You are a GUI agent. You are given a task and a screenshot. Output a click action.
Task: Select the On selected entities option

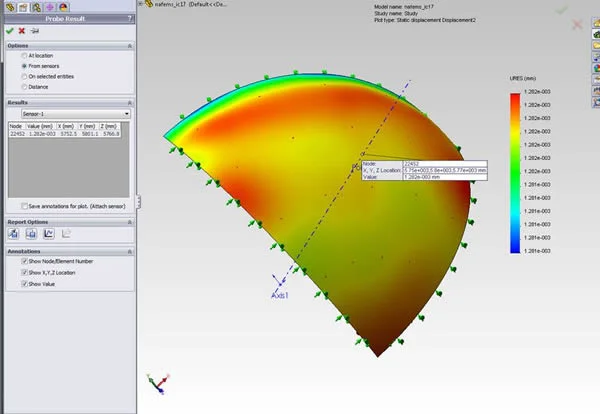tap(25, 76)
